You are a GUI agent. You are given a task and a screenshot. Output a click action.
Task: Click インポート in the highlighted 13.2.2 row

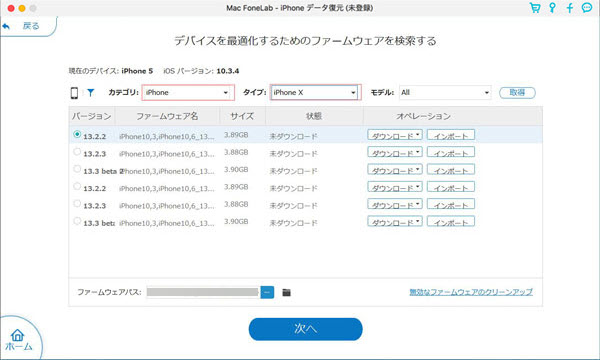(x=451, y=135)
